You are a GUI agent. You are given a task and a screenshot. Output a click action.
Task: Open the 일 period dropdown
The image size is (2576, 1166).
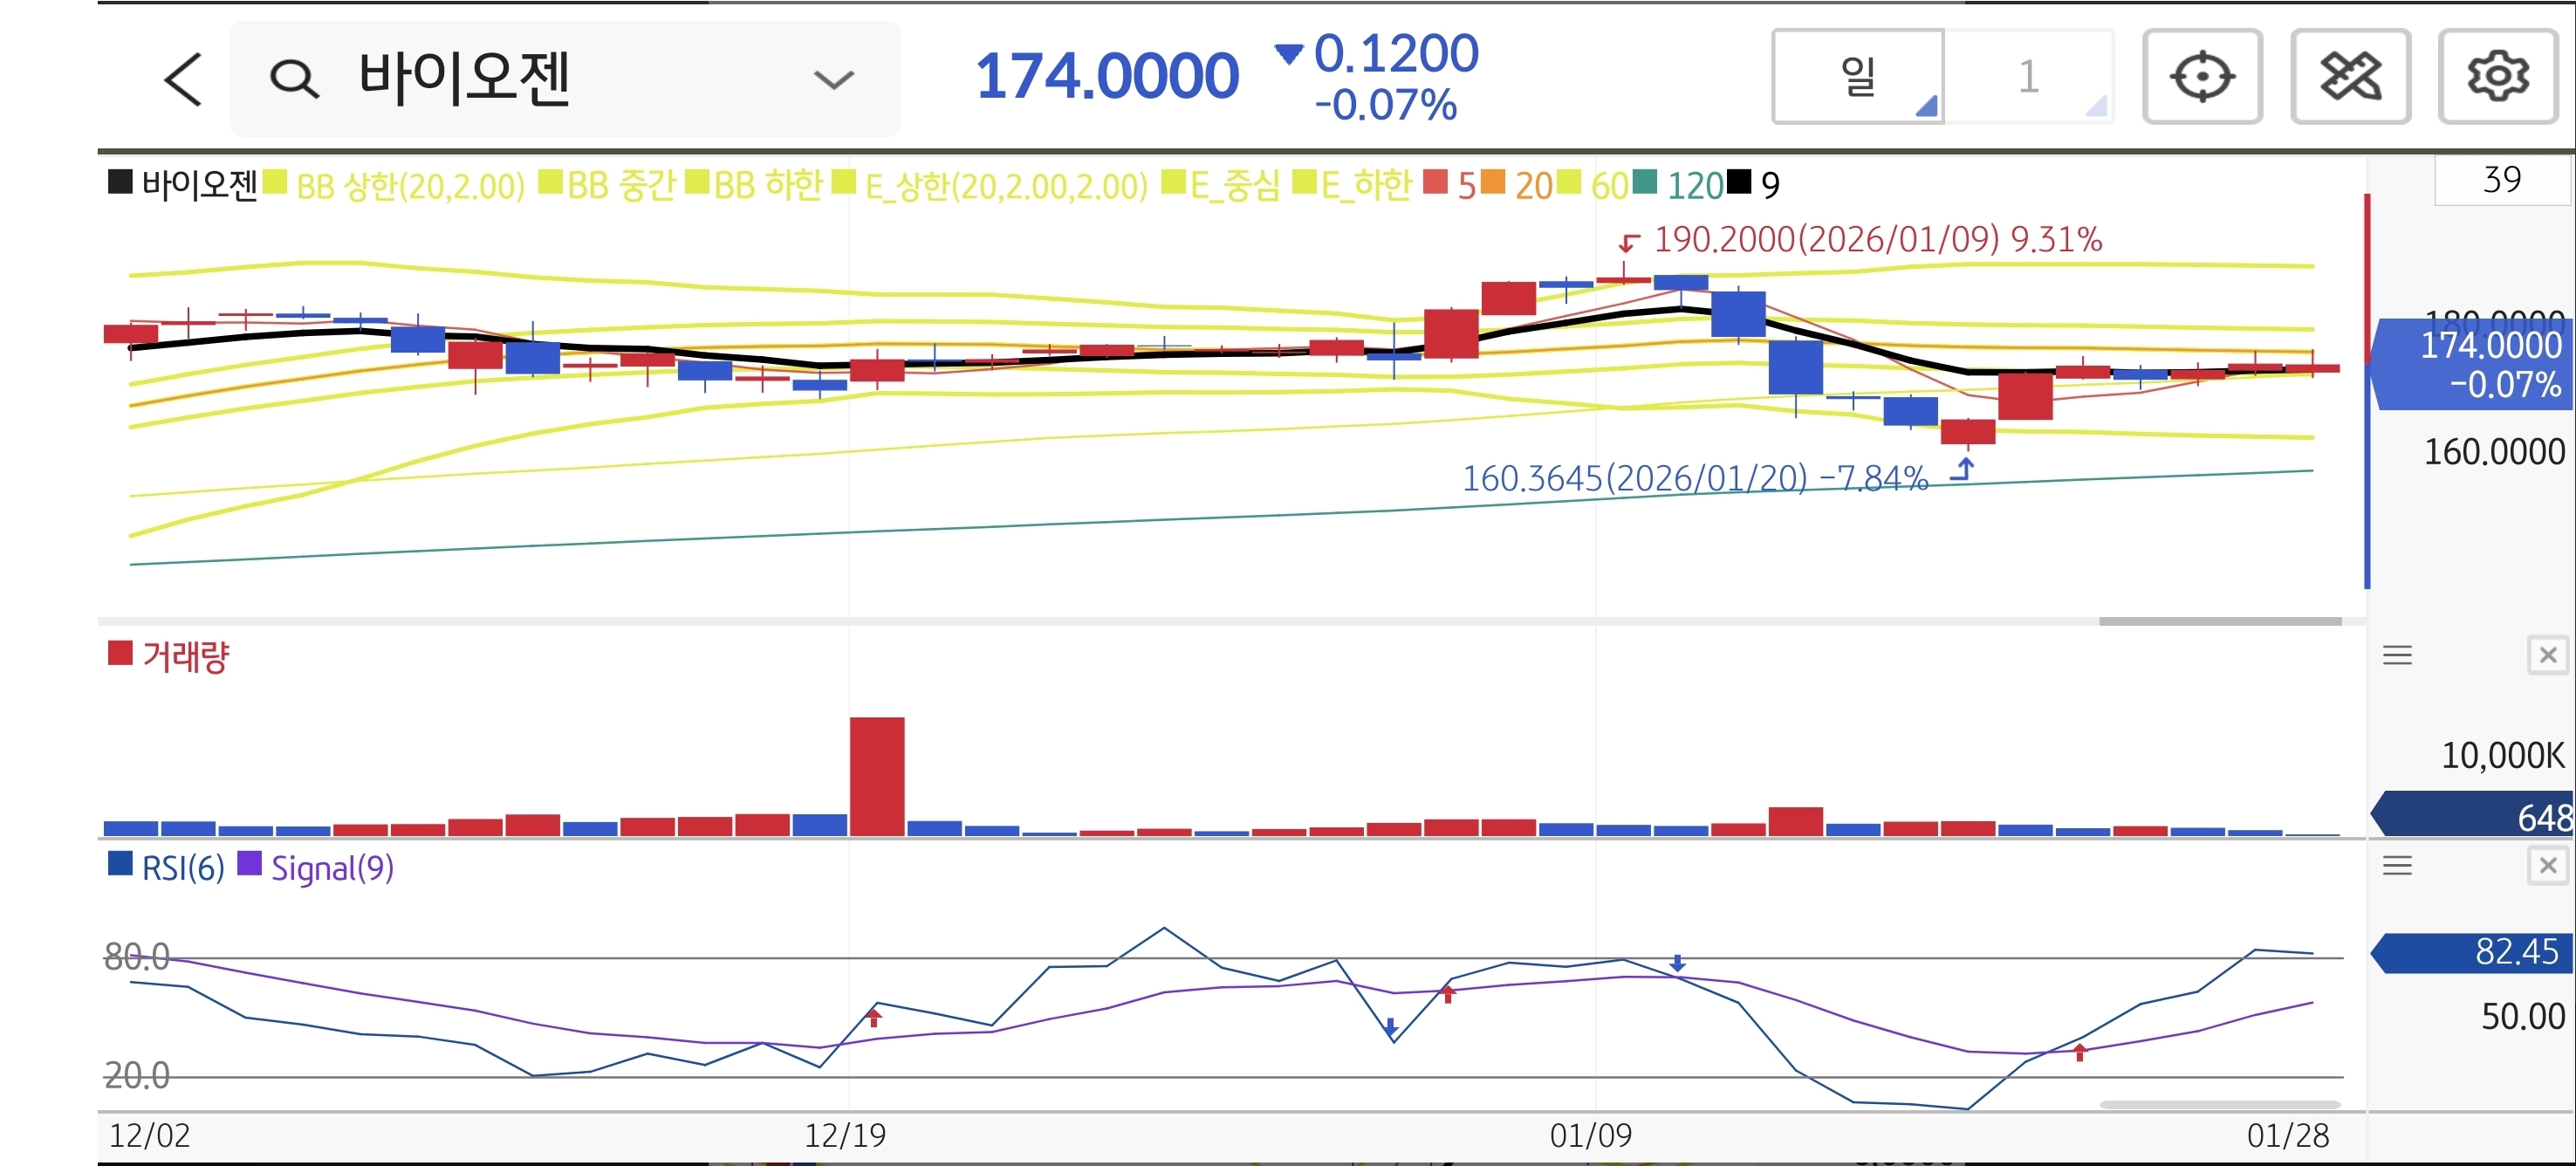tap(1858, 76)
